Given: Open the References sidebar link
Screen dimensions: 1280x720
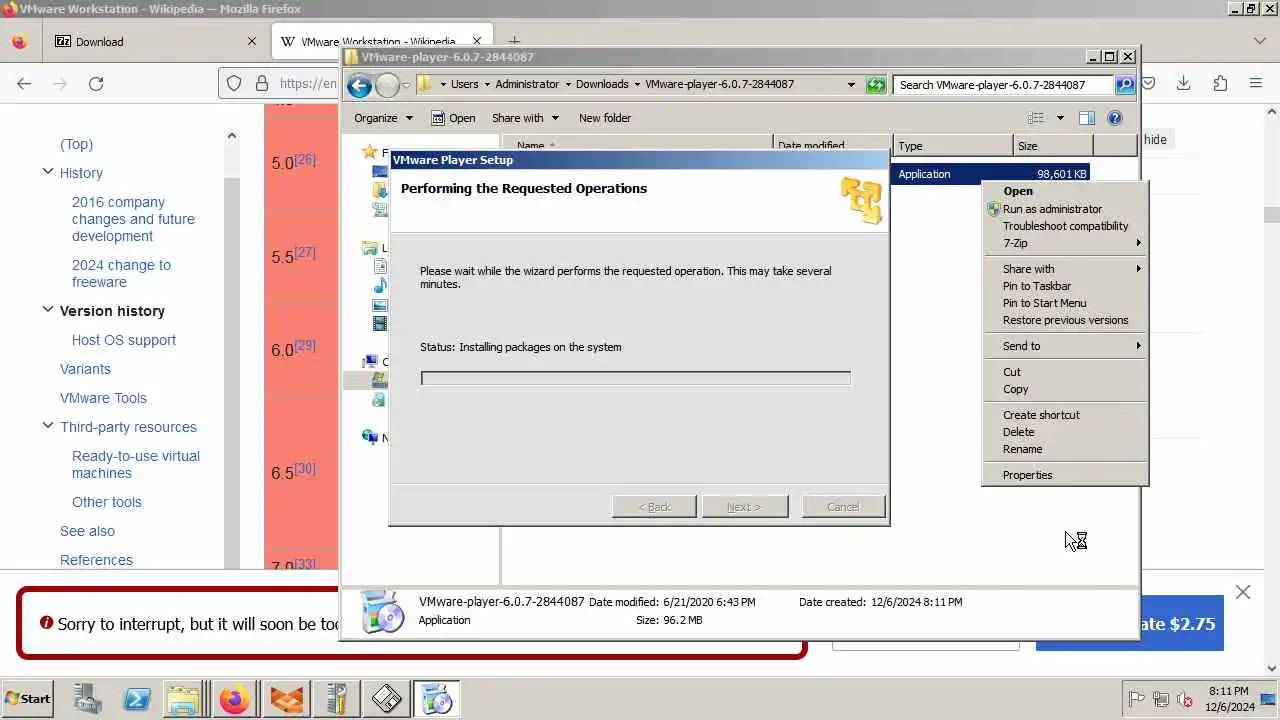Looking at the screenshot, I should [x=96, y=560].
